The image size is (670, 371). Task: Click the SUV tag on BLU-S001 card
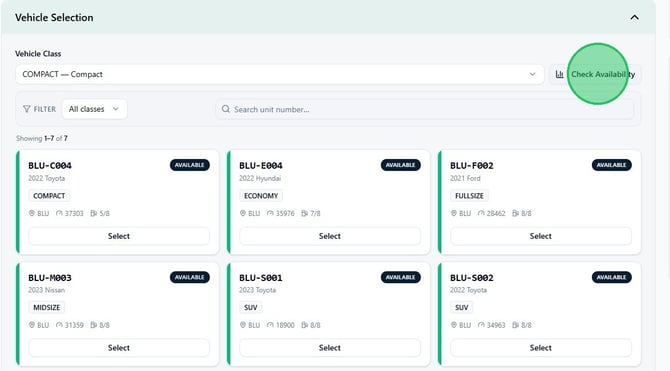point(251,307)
